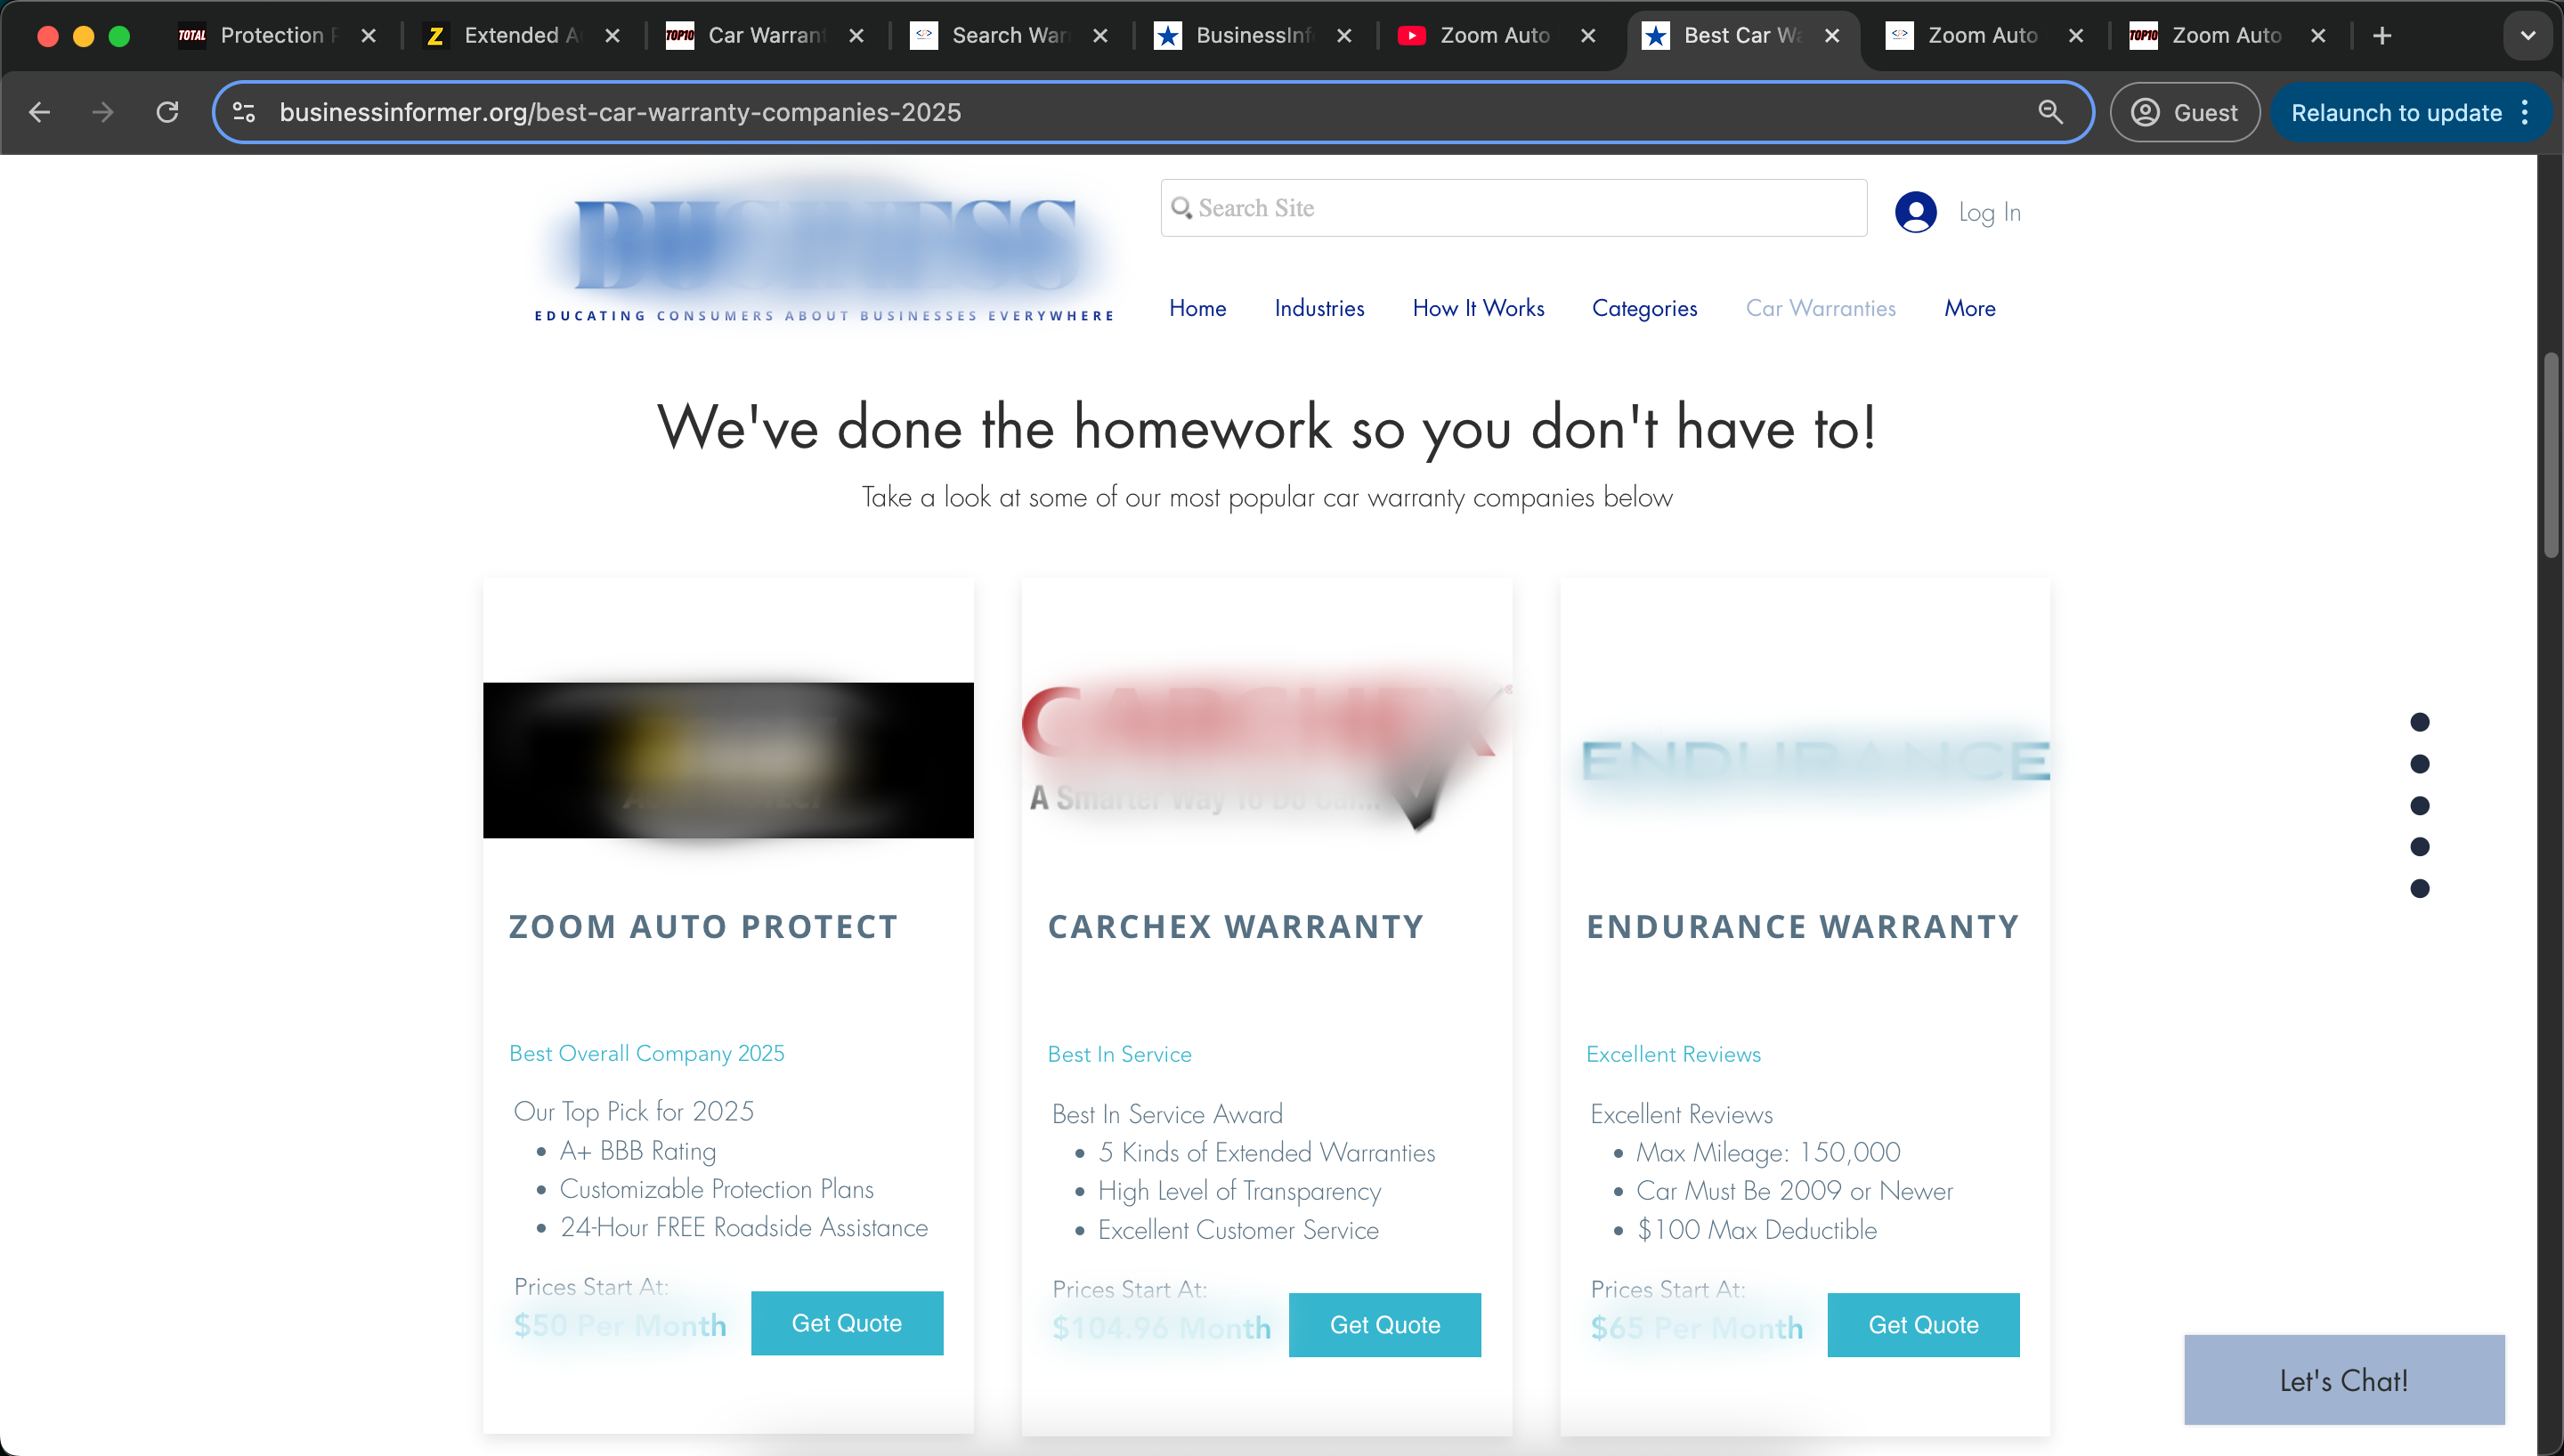Click the page vertical scrollbar thumb
Screen dimensions: 2564x1456
pos(2551,455)
